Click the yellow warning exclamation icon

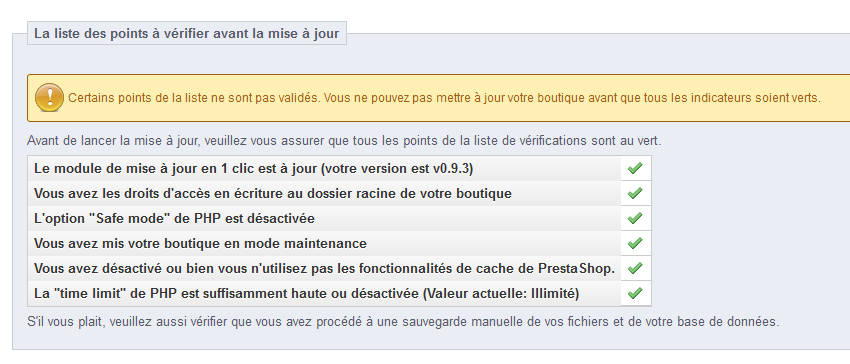point(49,98)
